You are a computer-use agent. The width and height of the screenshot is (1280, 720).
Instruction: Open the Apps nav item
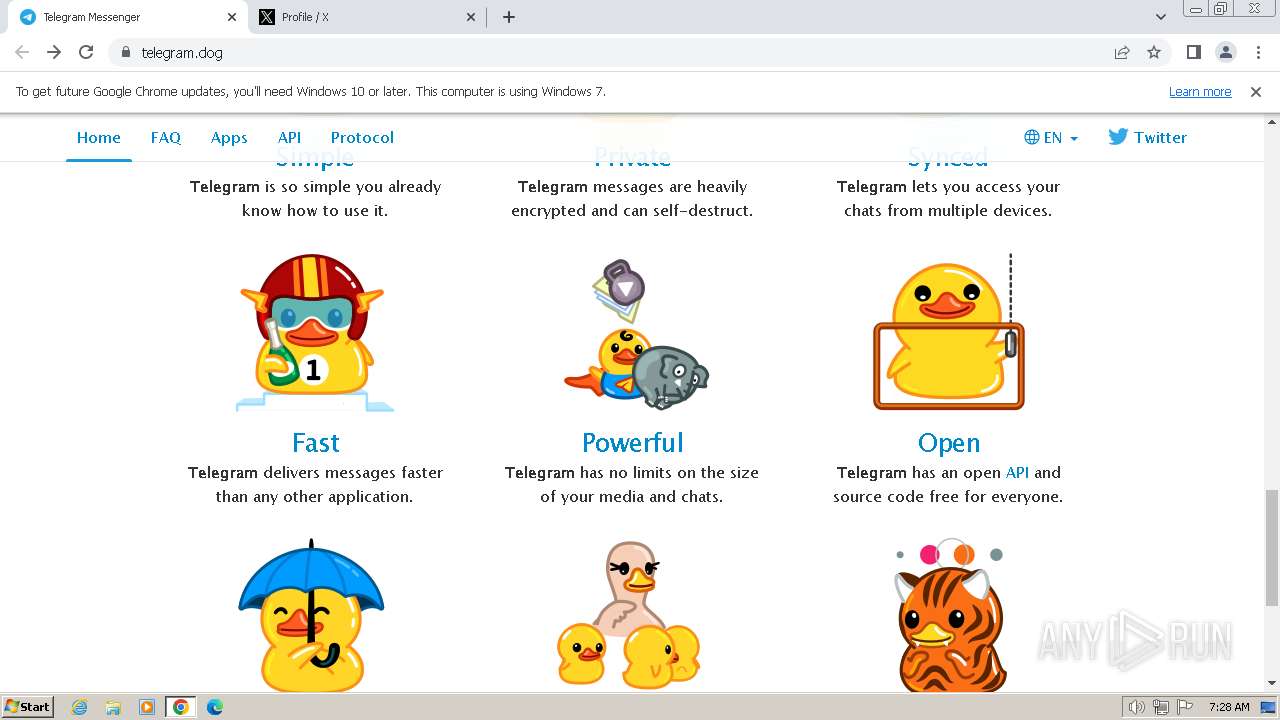click(x=229, y=138)
